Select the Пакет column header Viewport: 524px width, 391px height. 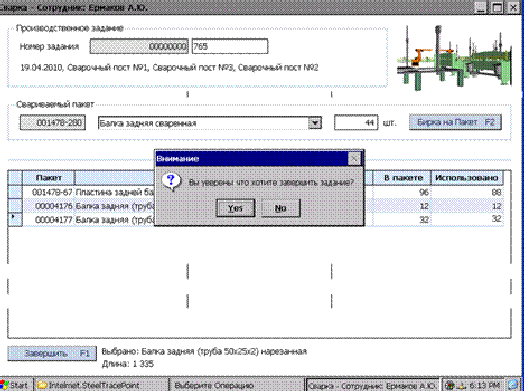48,177
